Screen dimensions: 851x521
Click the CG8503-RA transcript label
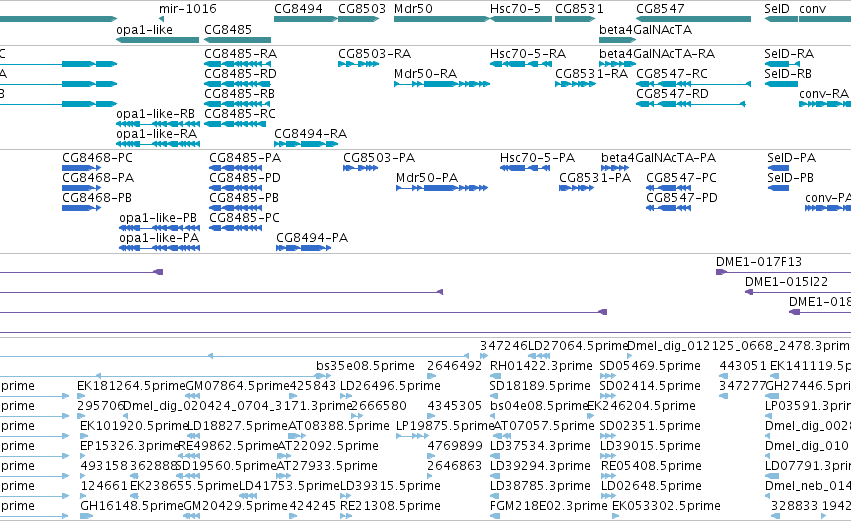pos(374,54)
